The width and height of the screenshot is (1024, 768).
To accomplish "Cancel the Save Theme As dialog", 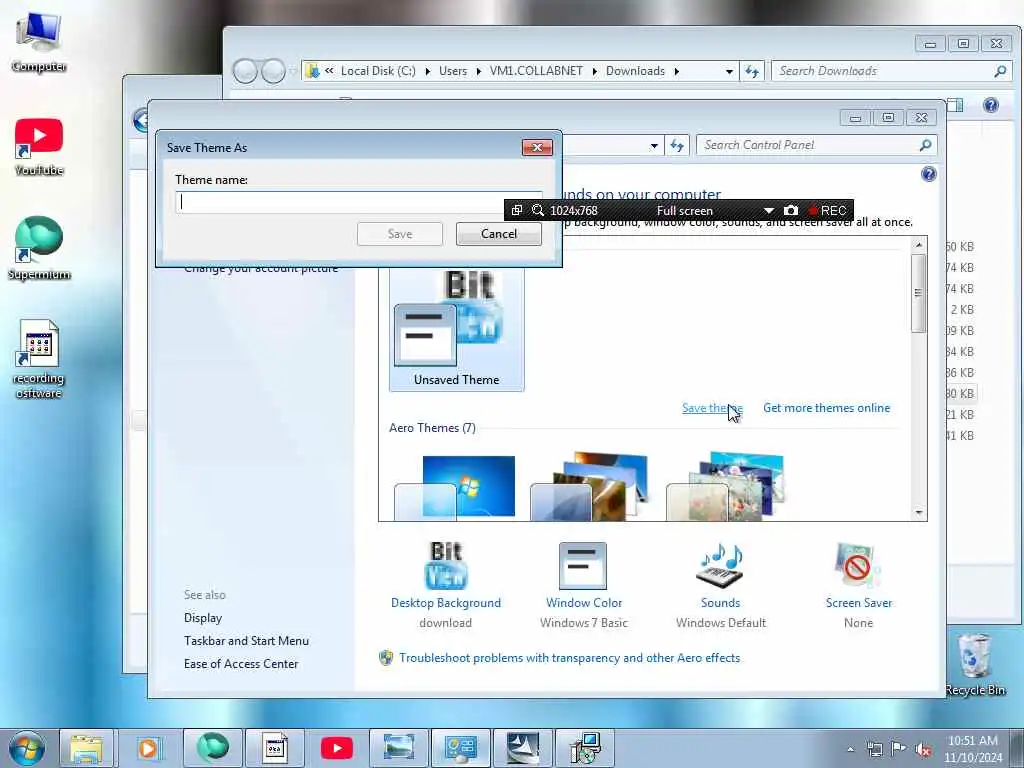I will pyautogui.click(x=498, y=234).
